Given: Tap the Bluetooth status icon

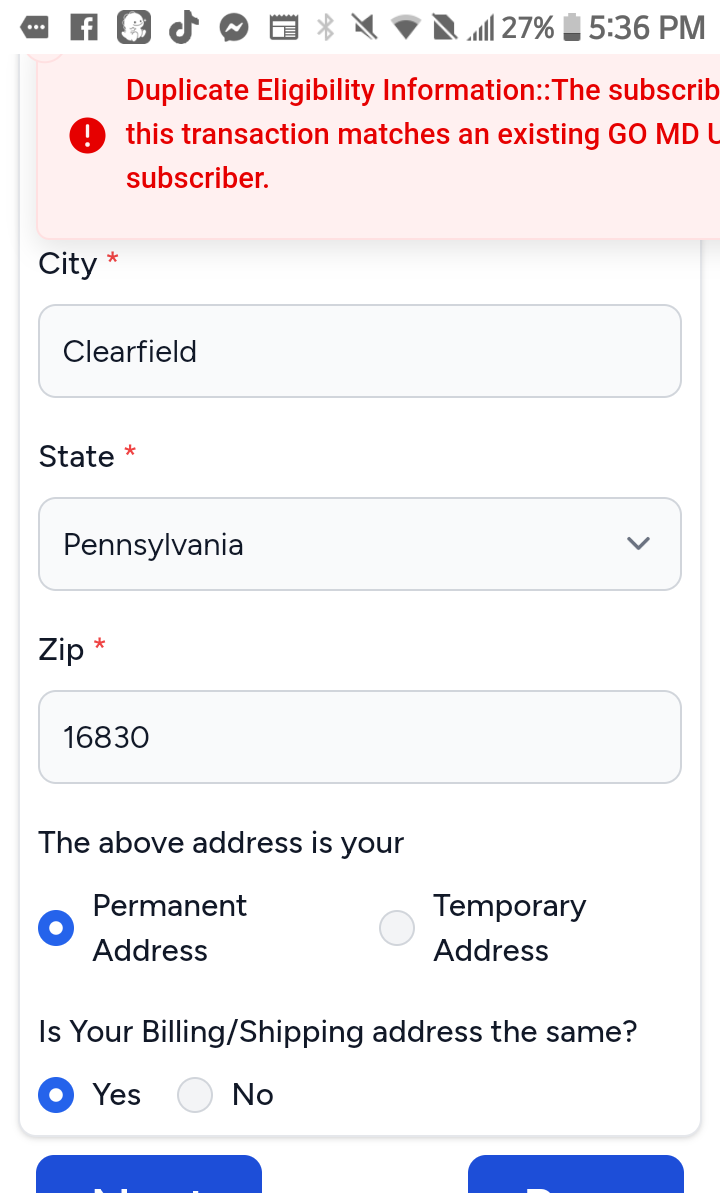Looking at the screenshot, I should point(325,27).
